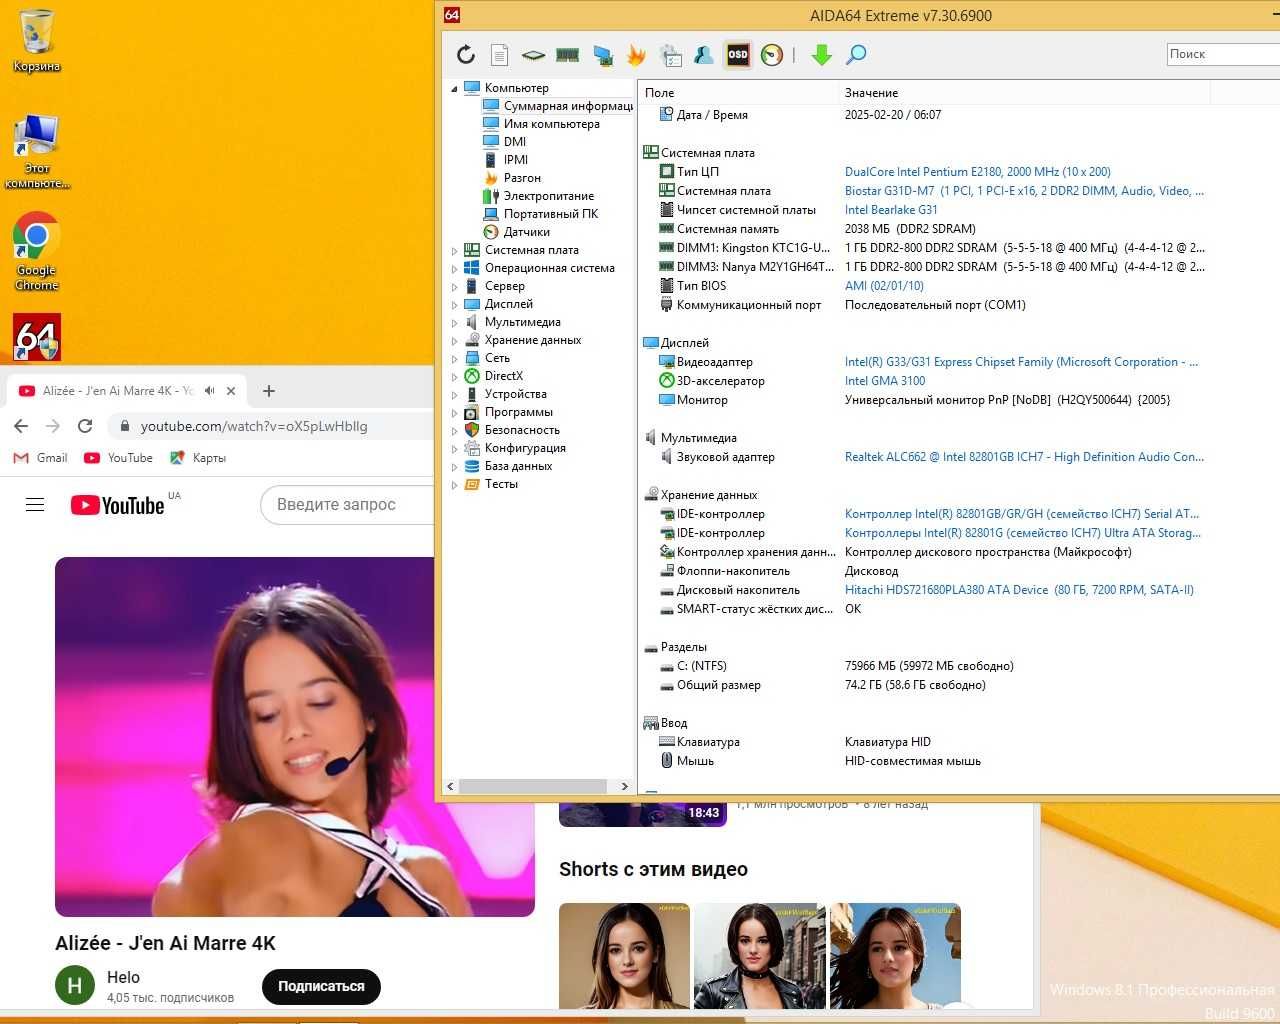
Task: Go back in the Chrome browser
Action: pos(21,426)
